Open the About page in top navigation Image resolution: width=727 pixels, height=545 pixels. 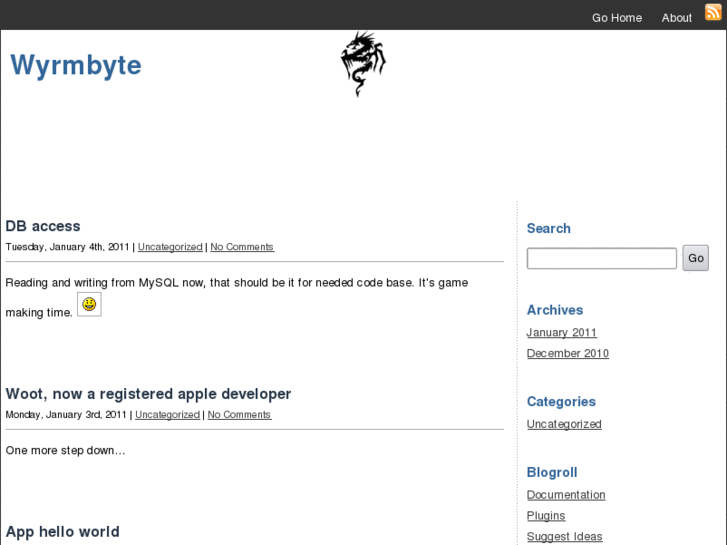tap(676, 18)
